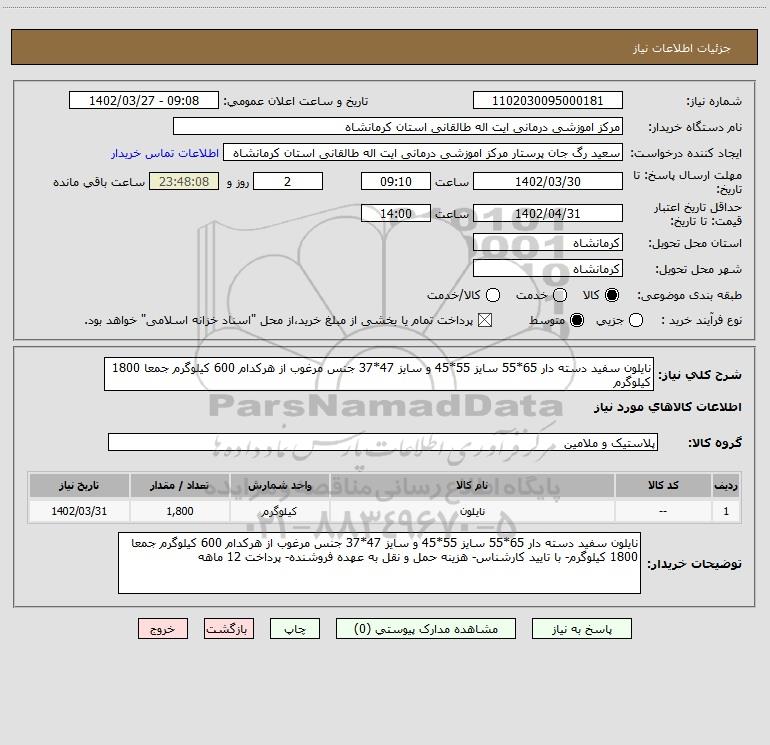
Task: Toggle the treasury documents payment checkbox
Action: (x=485, y=320)
